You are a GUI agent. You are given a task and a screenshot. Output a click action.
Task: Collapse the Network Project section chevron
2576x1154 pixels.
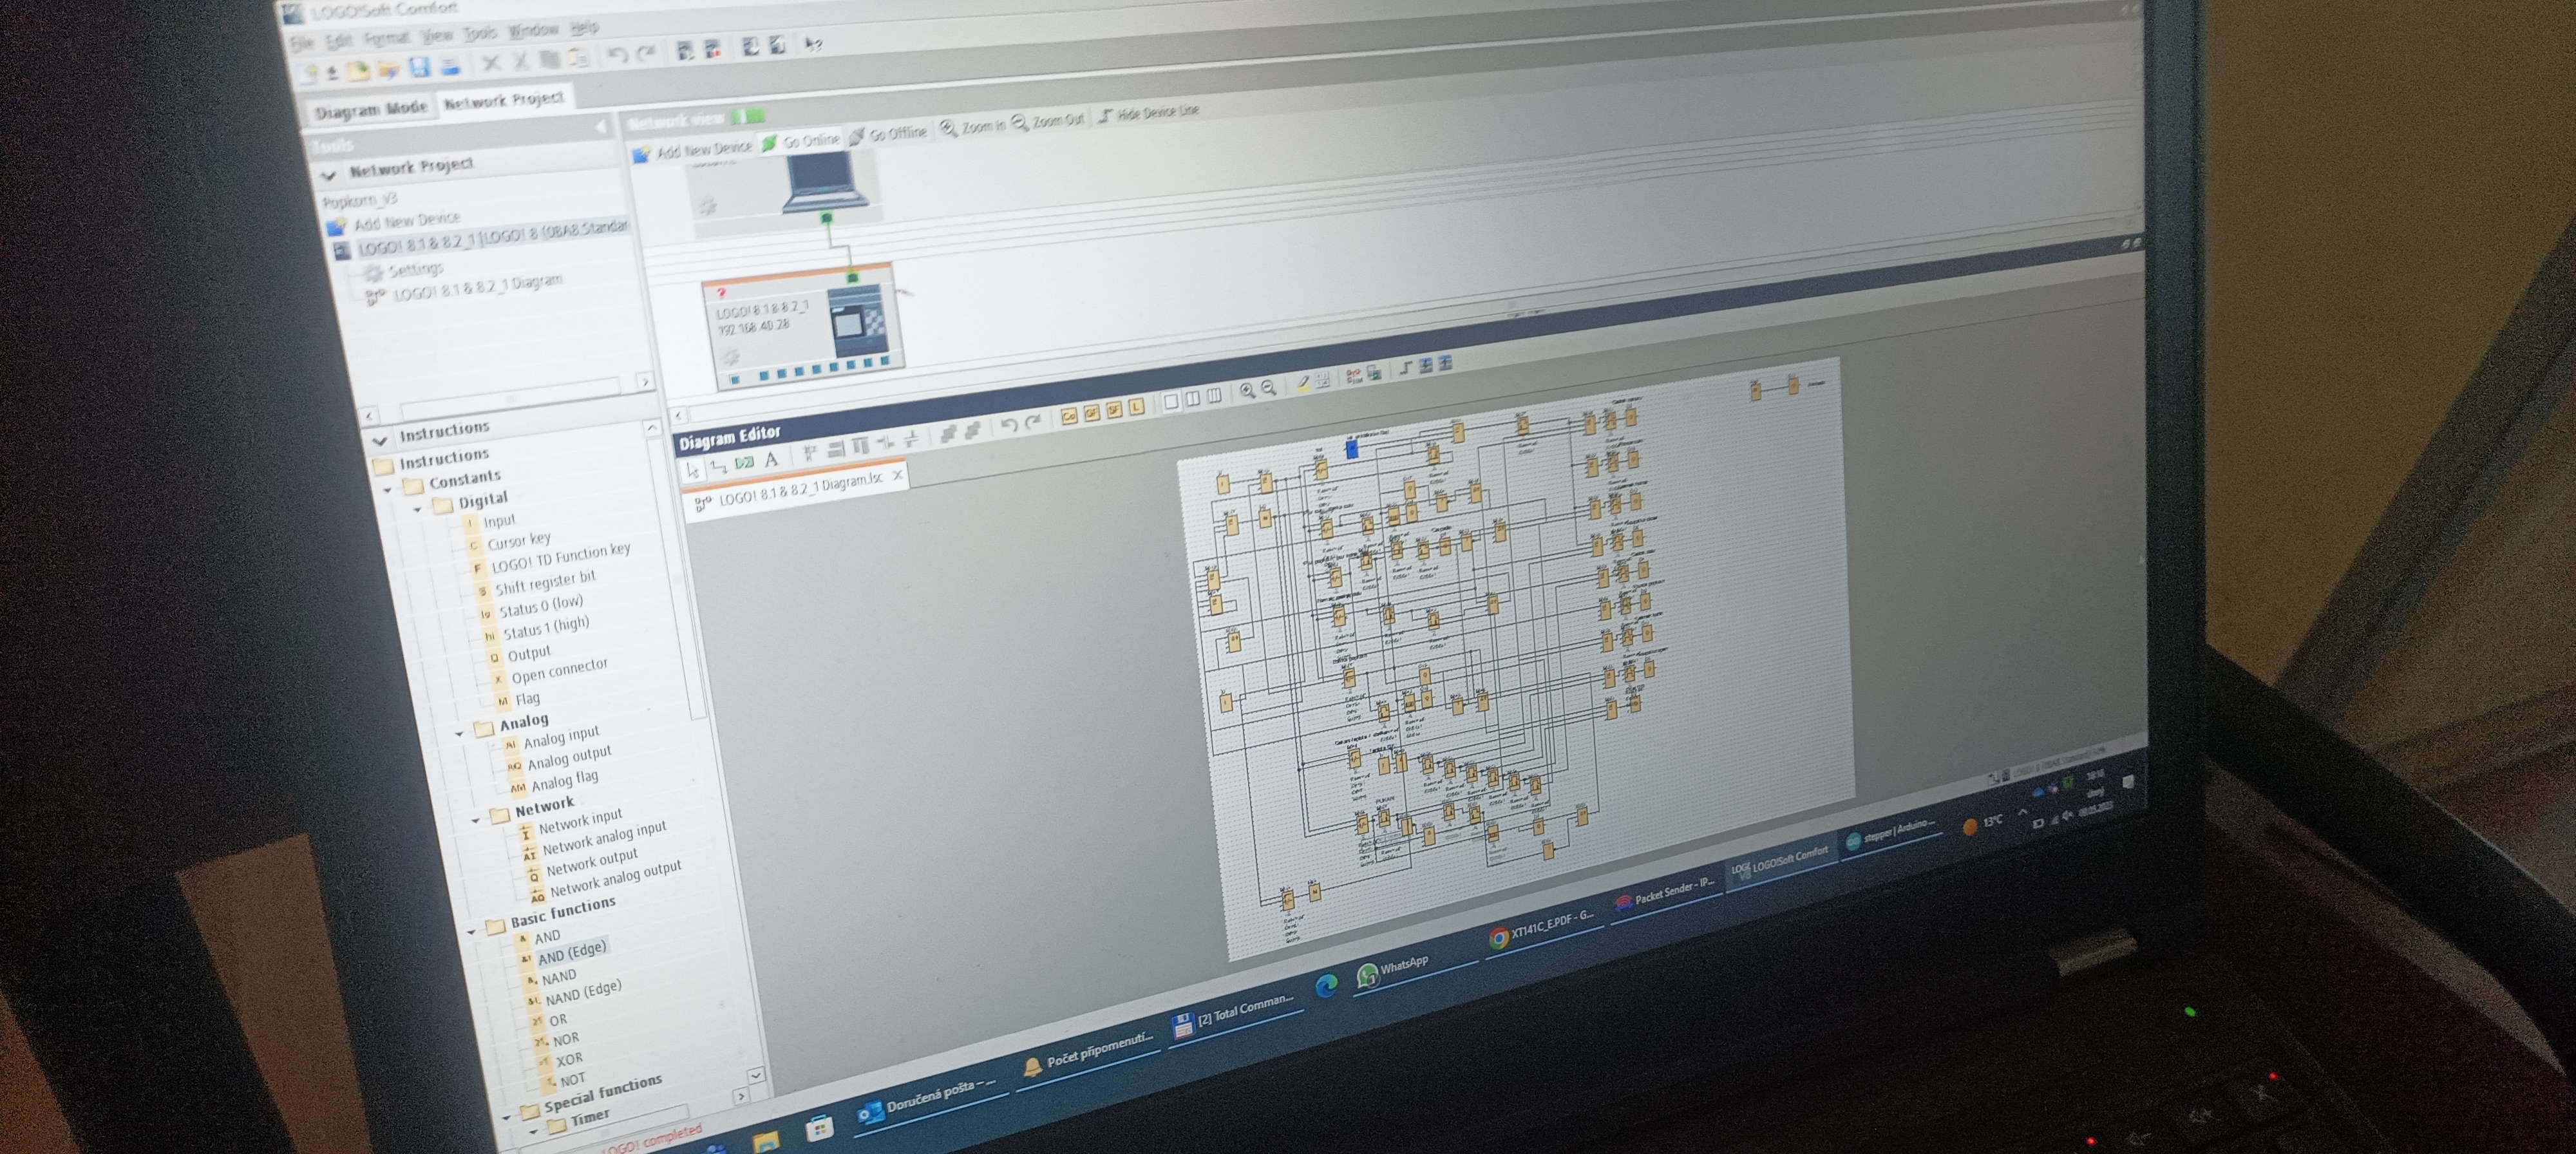point(328,176)
